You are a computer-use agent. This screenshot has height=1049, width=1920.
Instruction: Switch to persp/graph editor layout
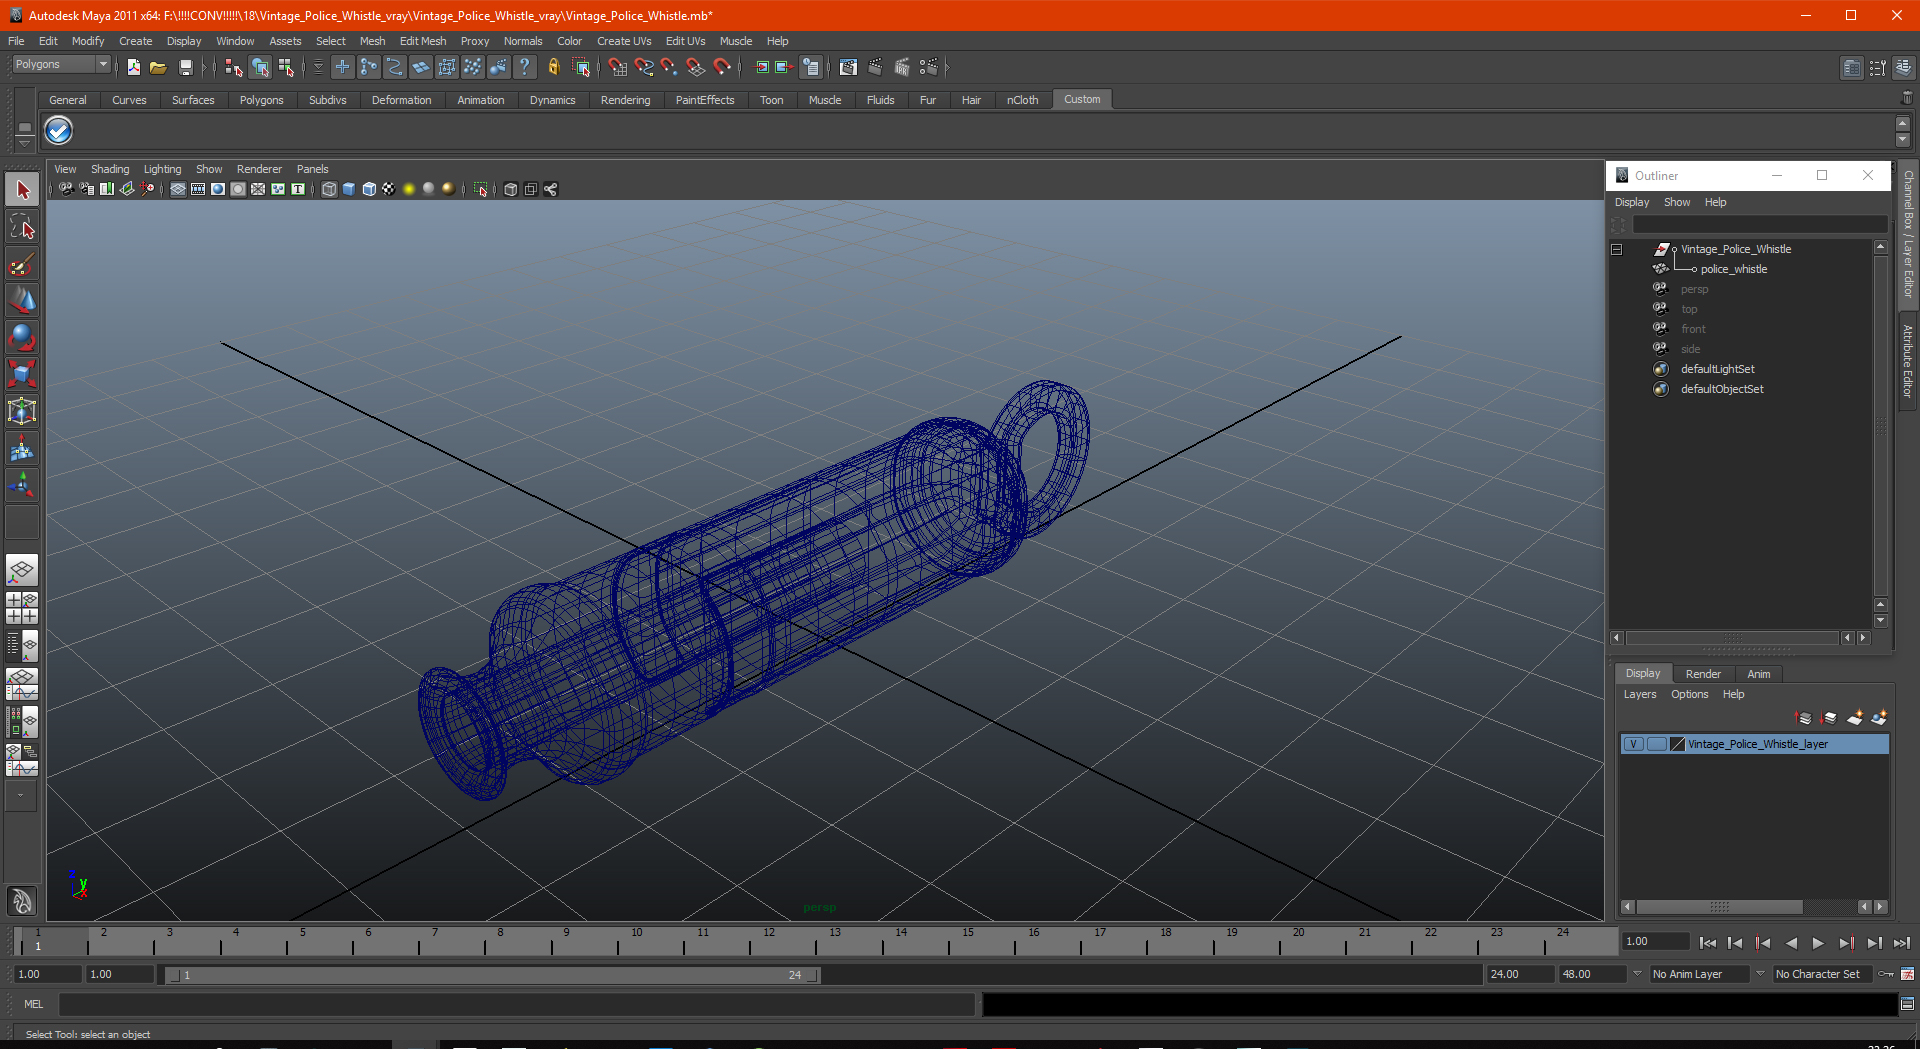coord(22,684)
